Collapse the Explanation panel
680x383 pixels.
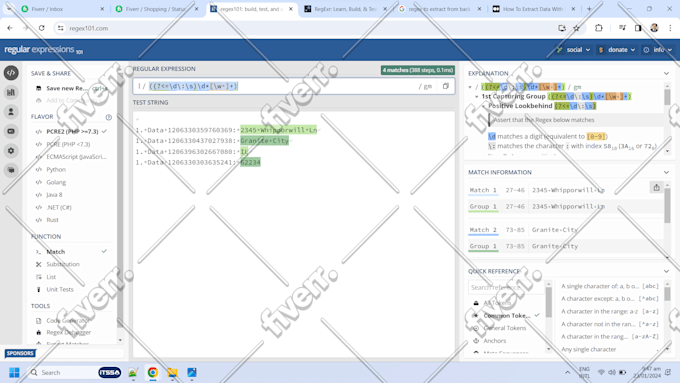[666, 73]
